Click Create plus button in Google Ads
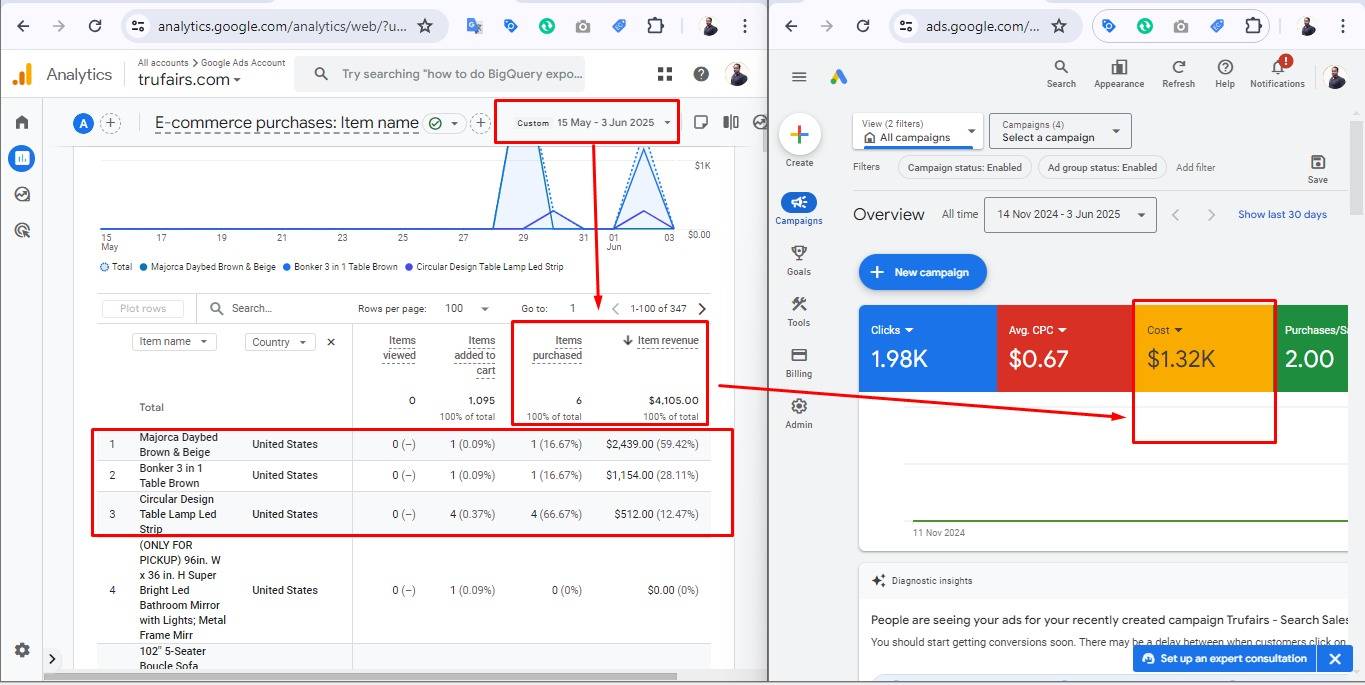This screenshot has width=1365, height=685. click(x=799, y=134)
